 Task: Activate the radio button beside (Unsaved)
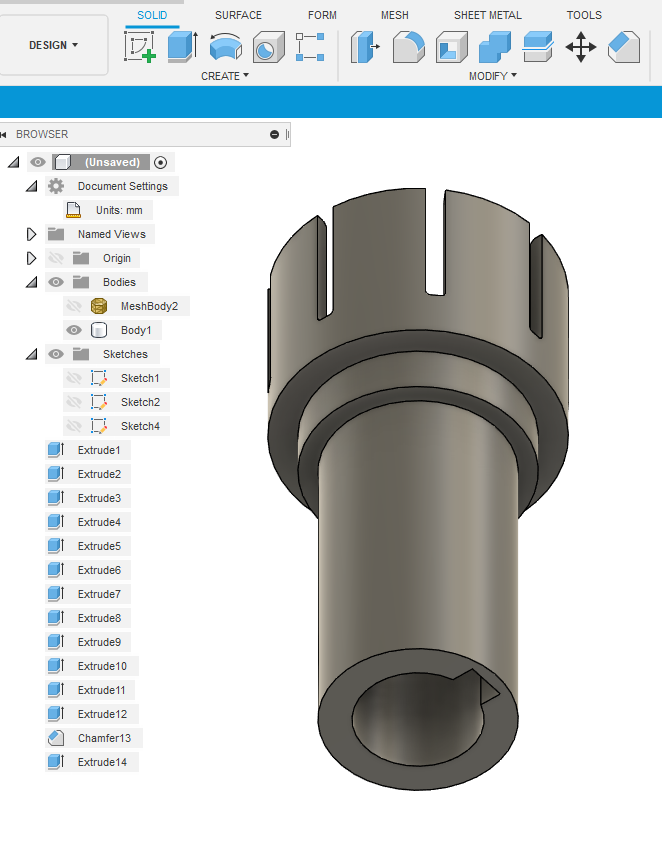160,162
